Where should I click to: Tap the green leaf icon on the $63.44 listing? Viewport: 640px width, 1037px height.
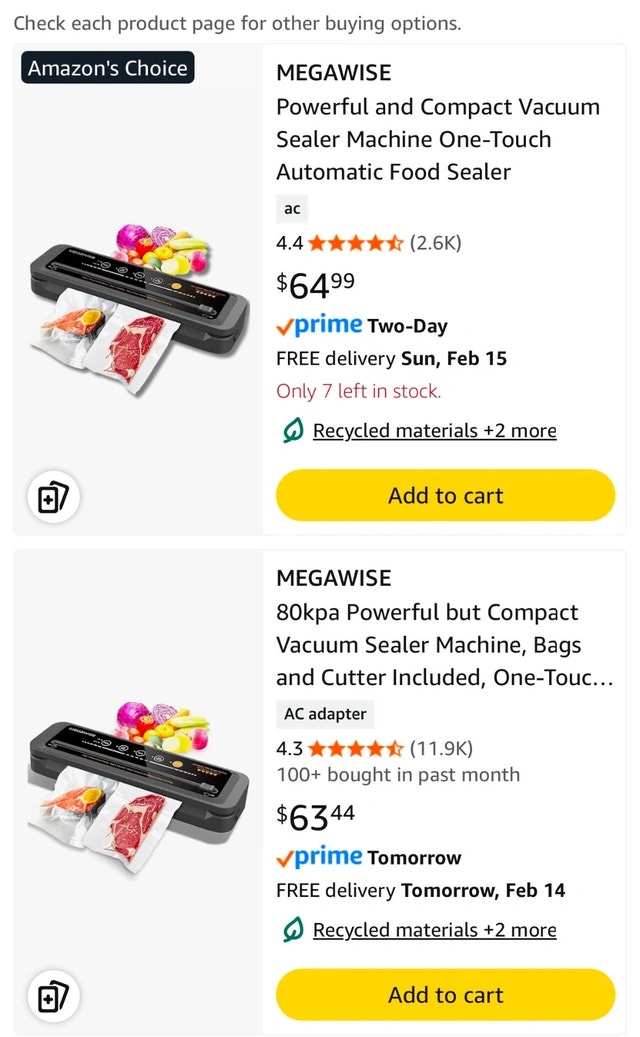pyautogui.click(x=292, y=930)
